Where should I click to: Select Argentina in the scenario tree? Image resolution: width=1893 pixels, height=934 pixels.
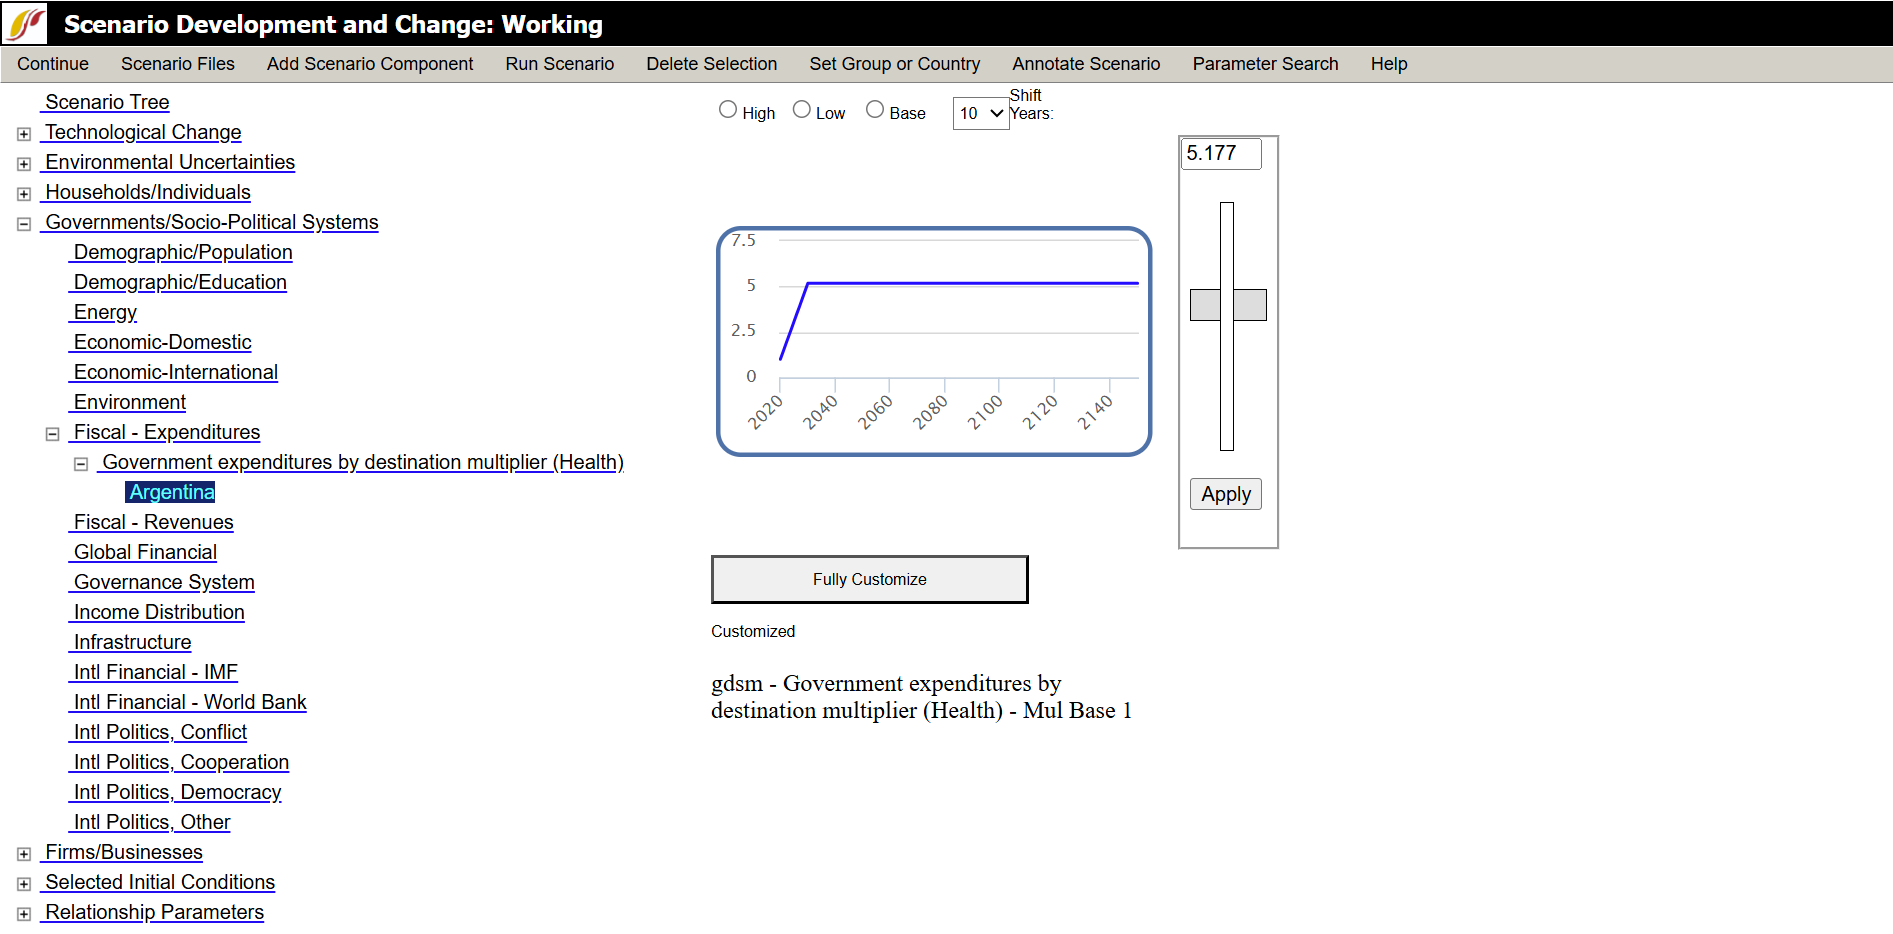171,492
